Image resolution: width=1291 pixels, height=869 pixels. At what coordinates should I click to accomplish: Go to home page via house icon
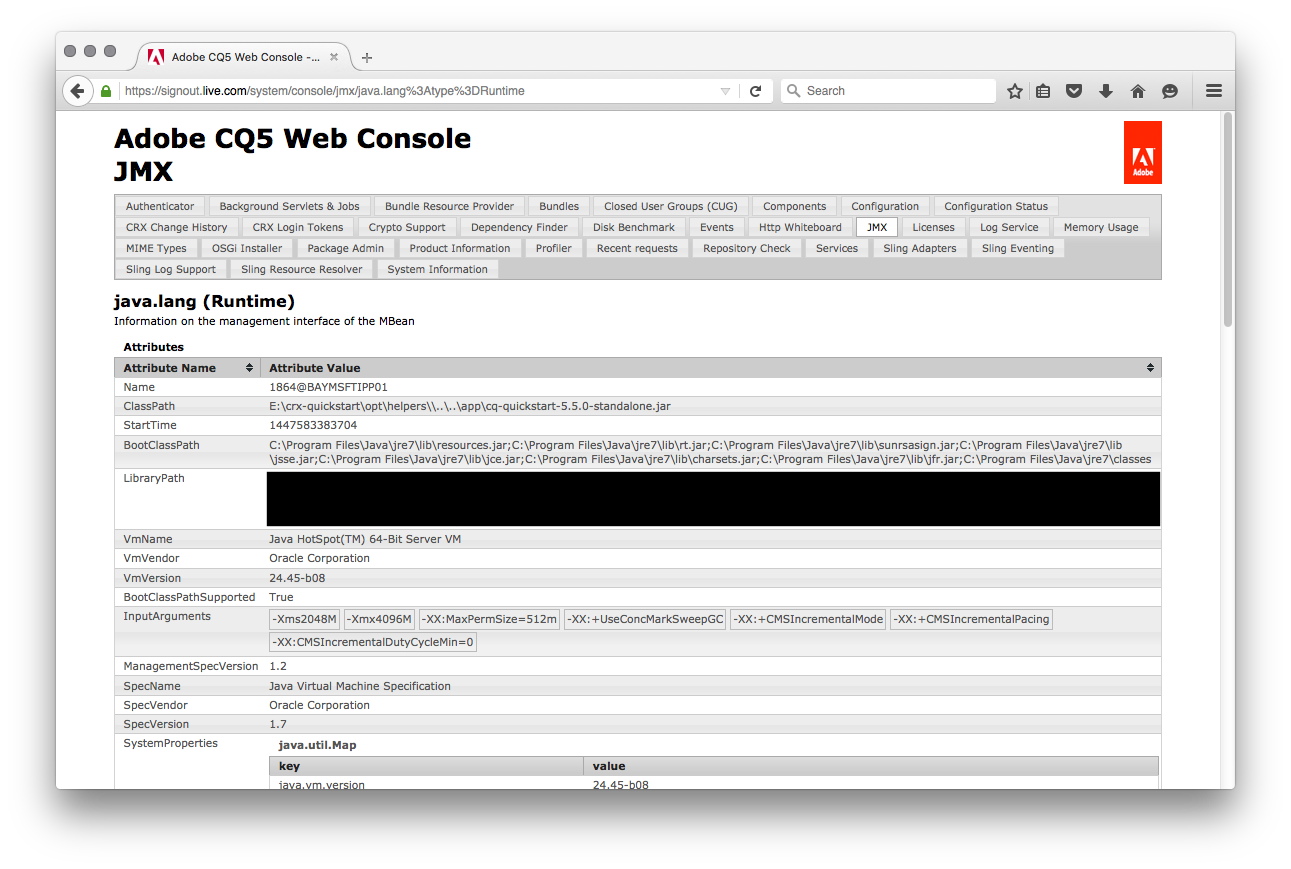click(x=1137, y=91)
